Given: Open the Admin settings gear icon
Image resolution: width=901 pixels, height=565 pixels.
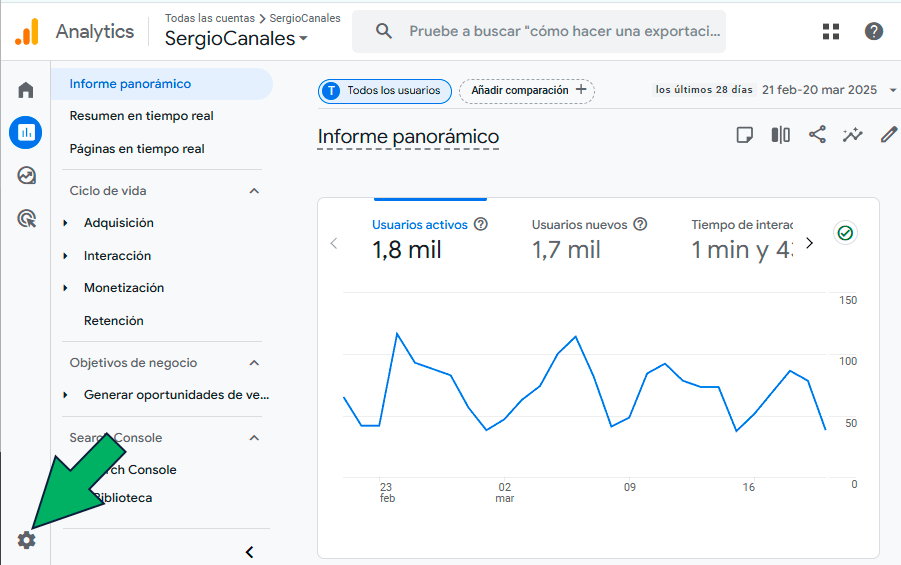Looking at the screenshot, I should click(26, 540).
